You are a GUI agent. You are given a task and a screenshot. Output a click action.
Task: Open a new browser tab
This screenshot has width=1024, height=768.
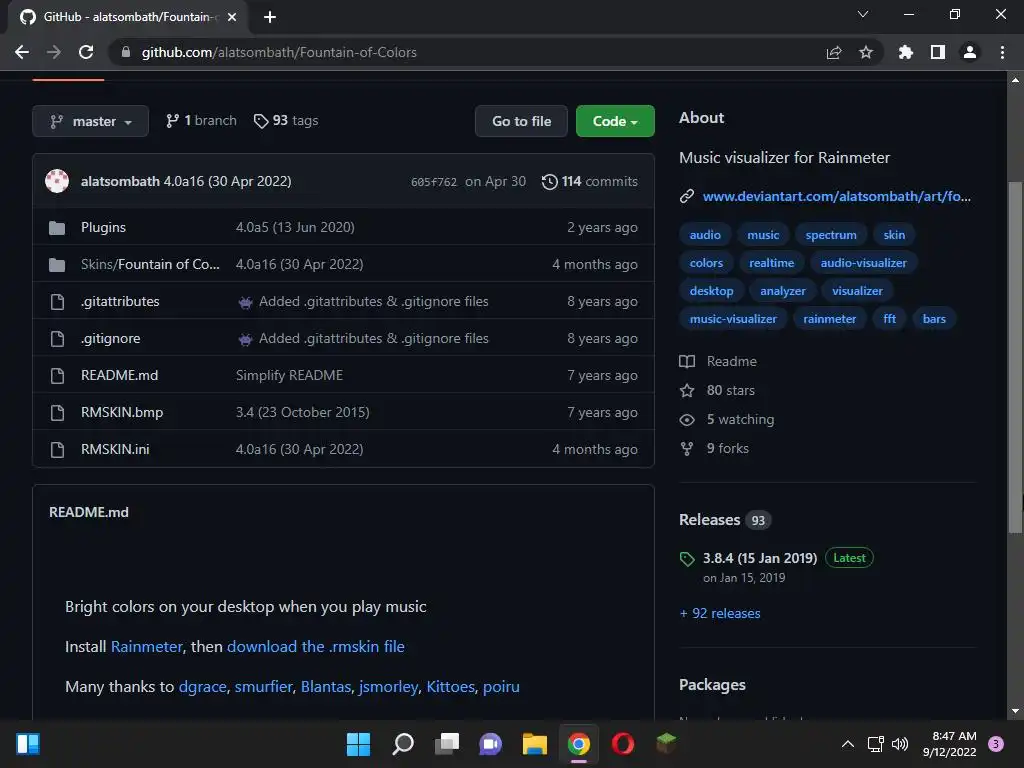click(270, 17)
